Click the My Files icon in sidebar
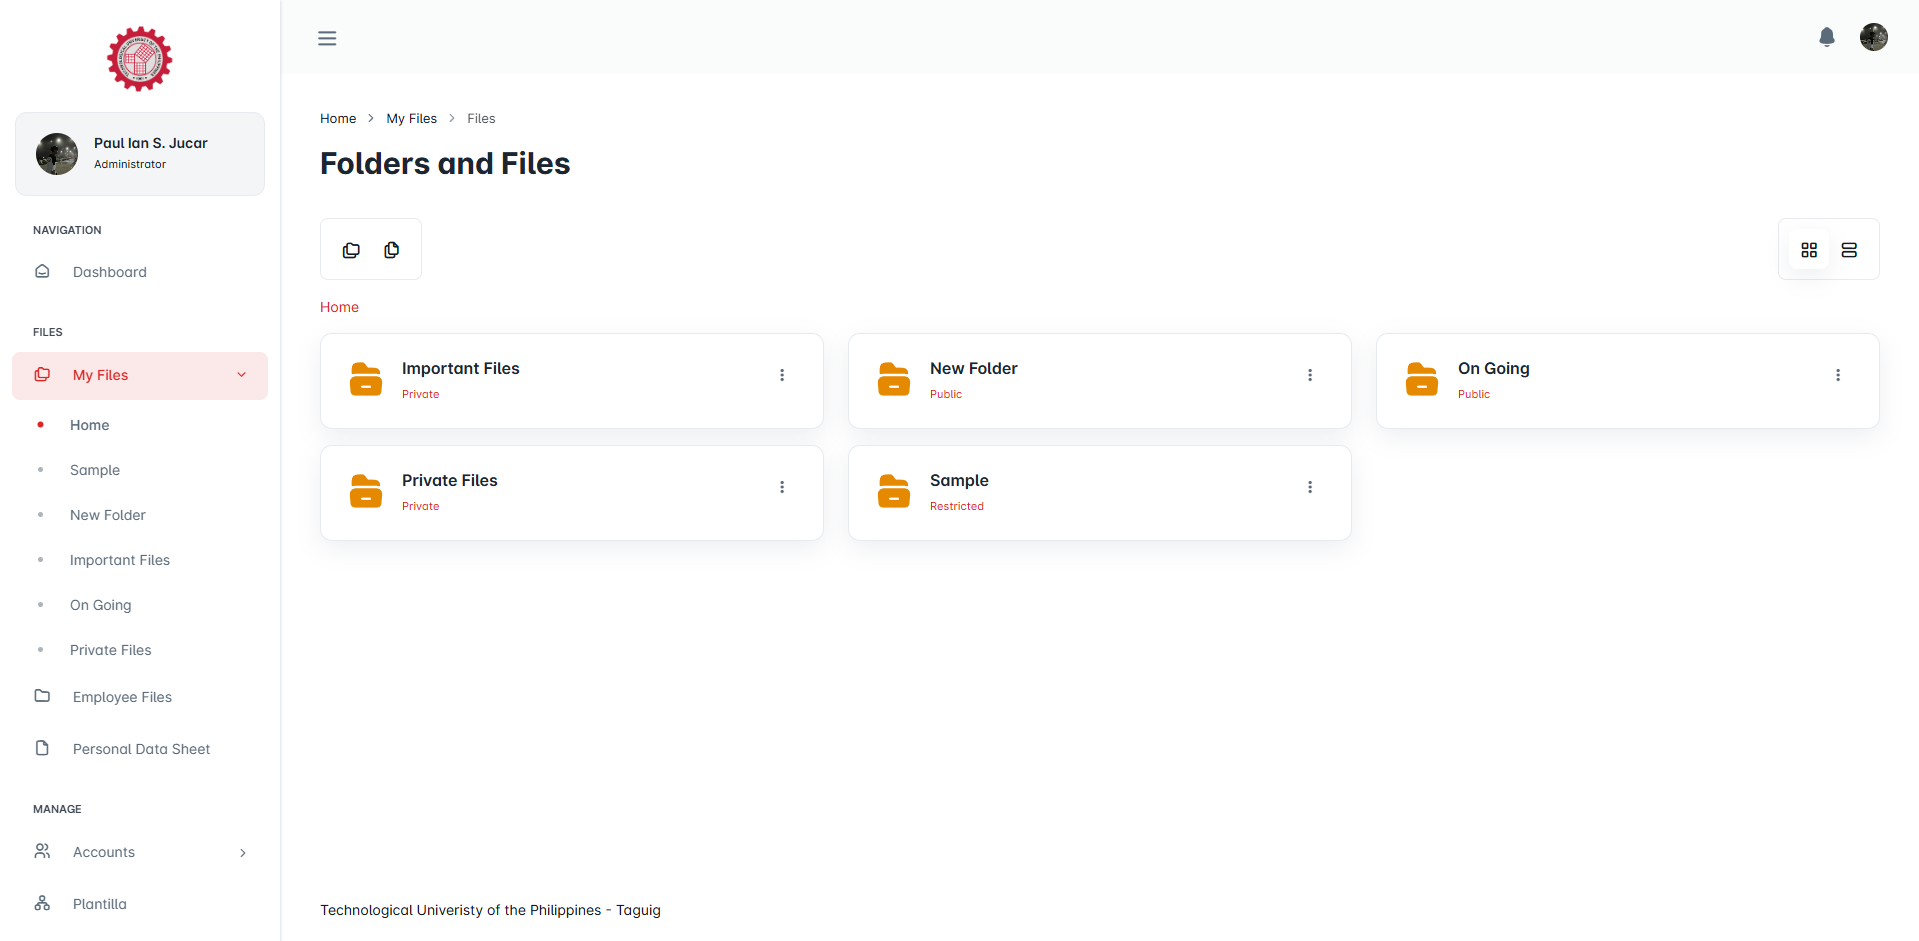 tap(42, 374)
